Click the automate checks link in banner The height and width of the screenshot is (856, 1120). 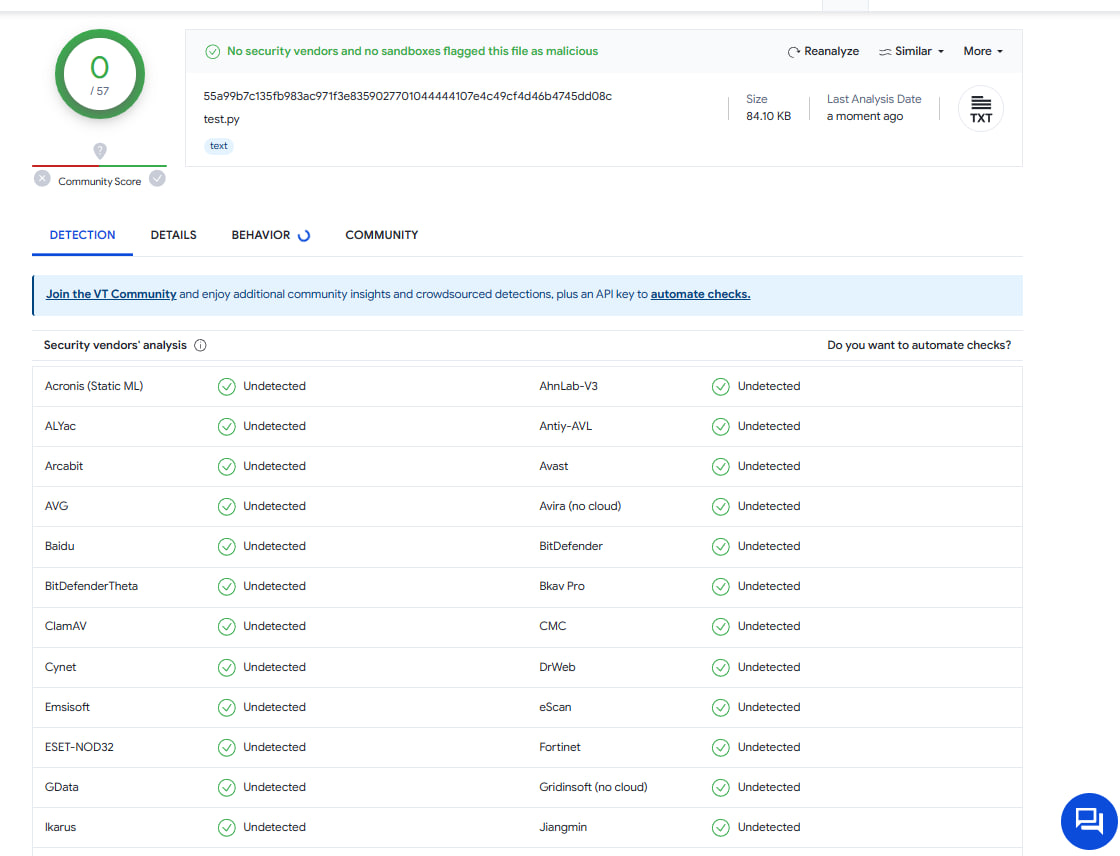click(x=700, y=294)
